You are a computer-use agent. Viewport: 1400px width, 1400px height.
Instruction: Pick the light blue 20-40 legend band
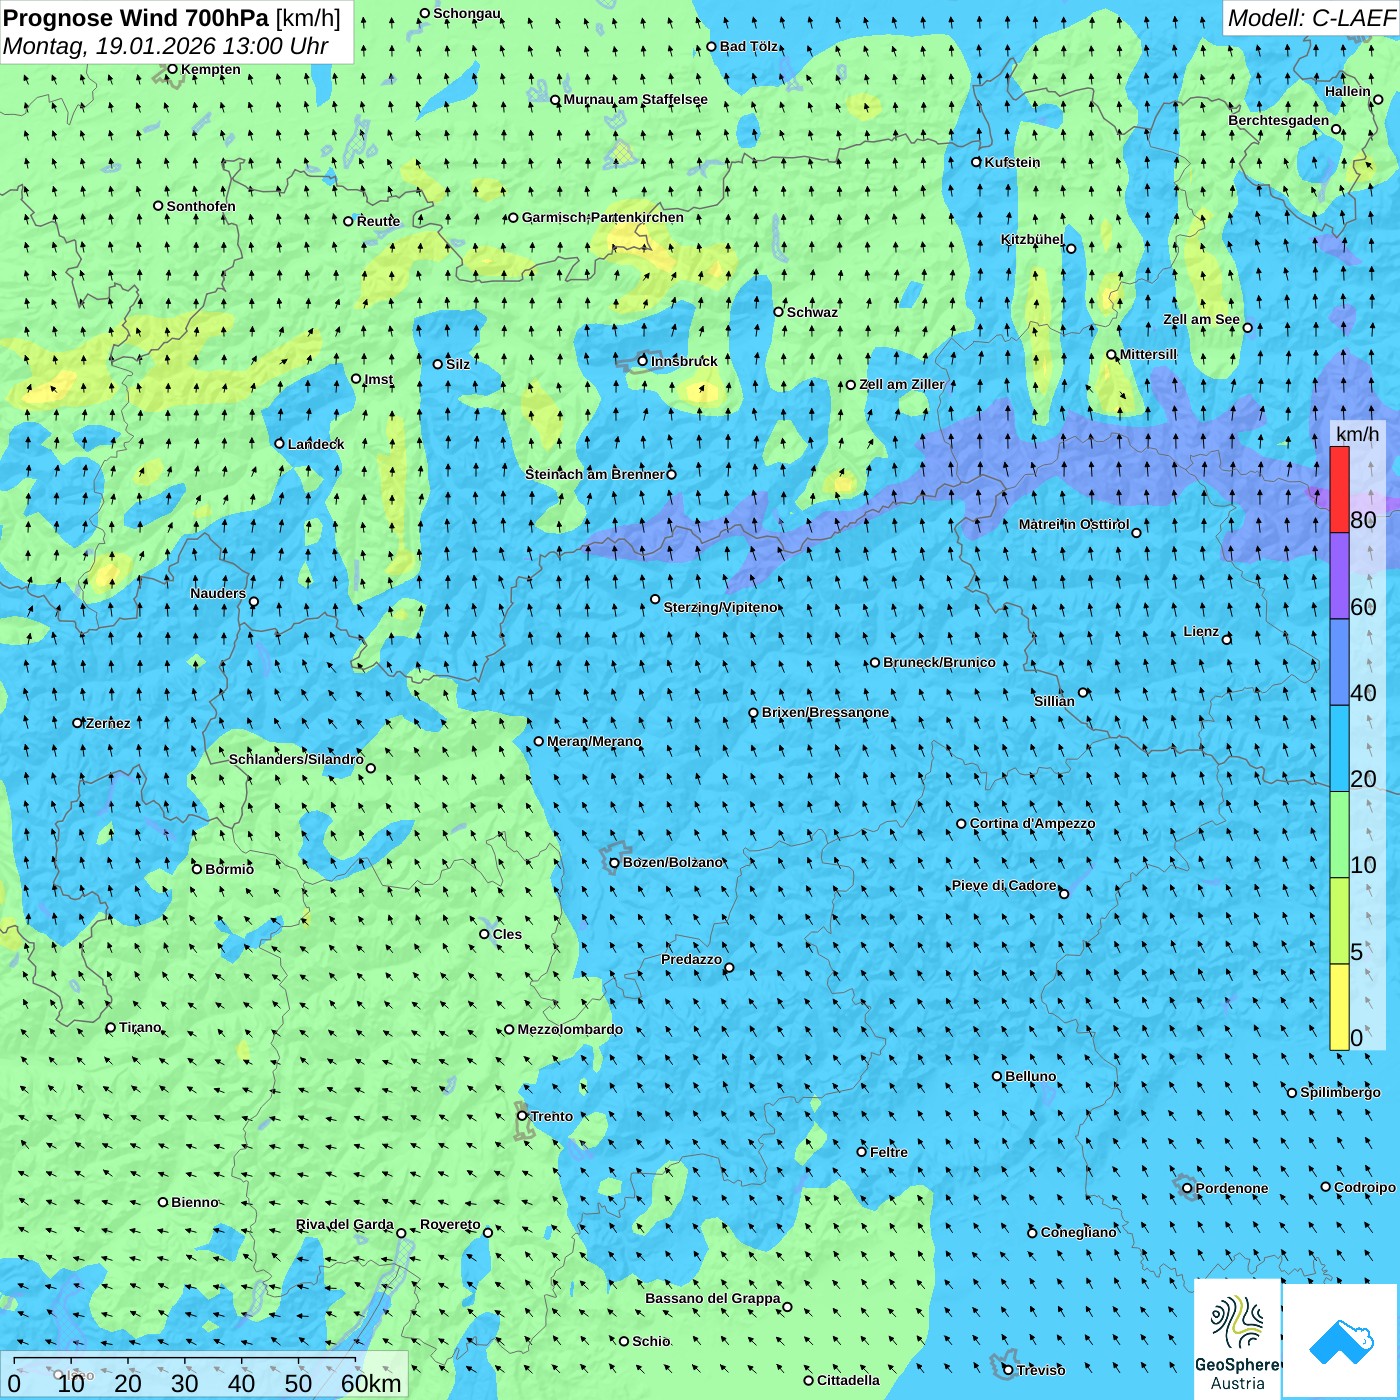pyautogui.click(x=1339, y=749)
